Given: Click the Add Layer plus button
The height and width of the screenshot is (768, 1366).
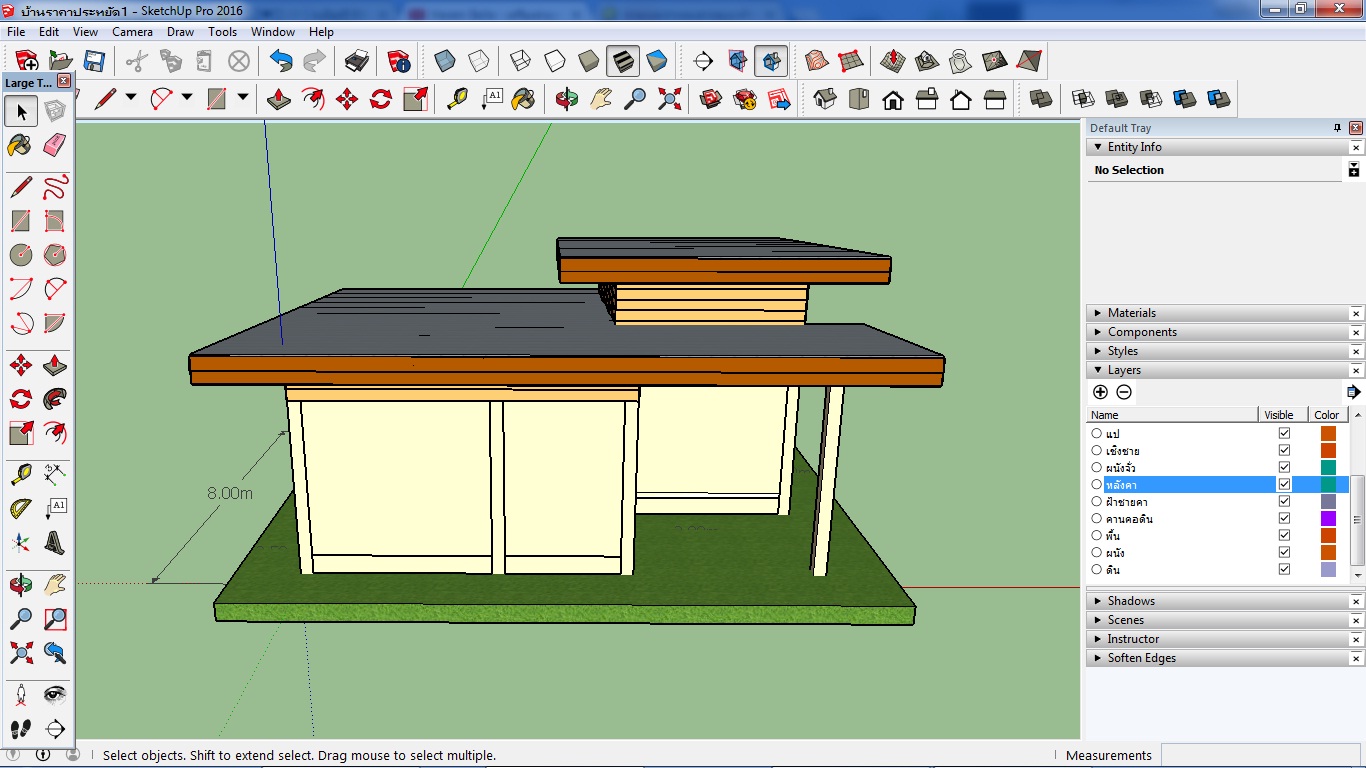Looking at the screenshot, I should point(1100,392).
